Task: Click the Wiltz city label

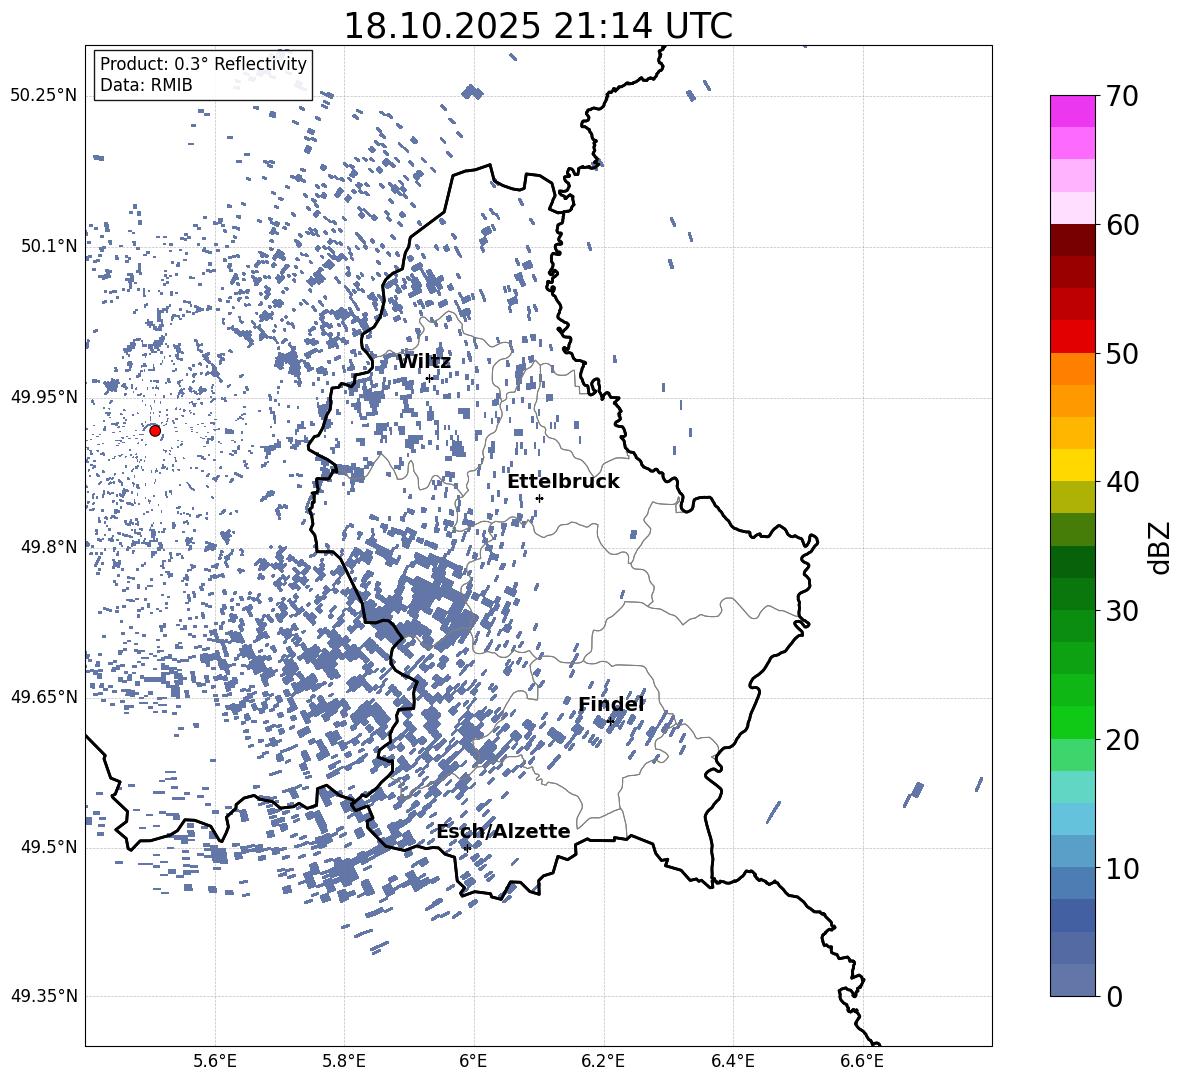Action: (424, 362)
